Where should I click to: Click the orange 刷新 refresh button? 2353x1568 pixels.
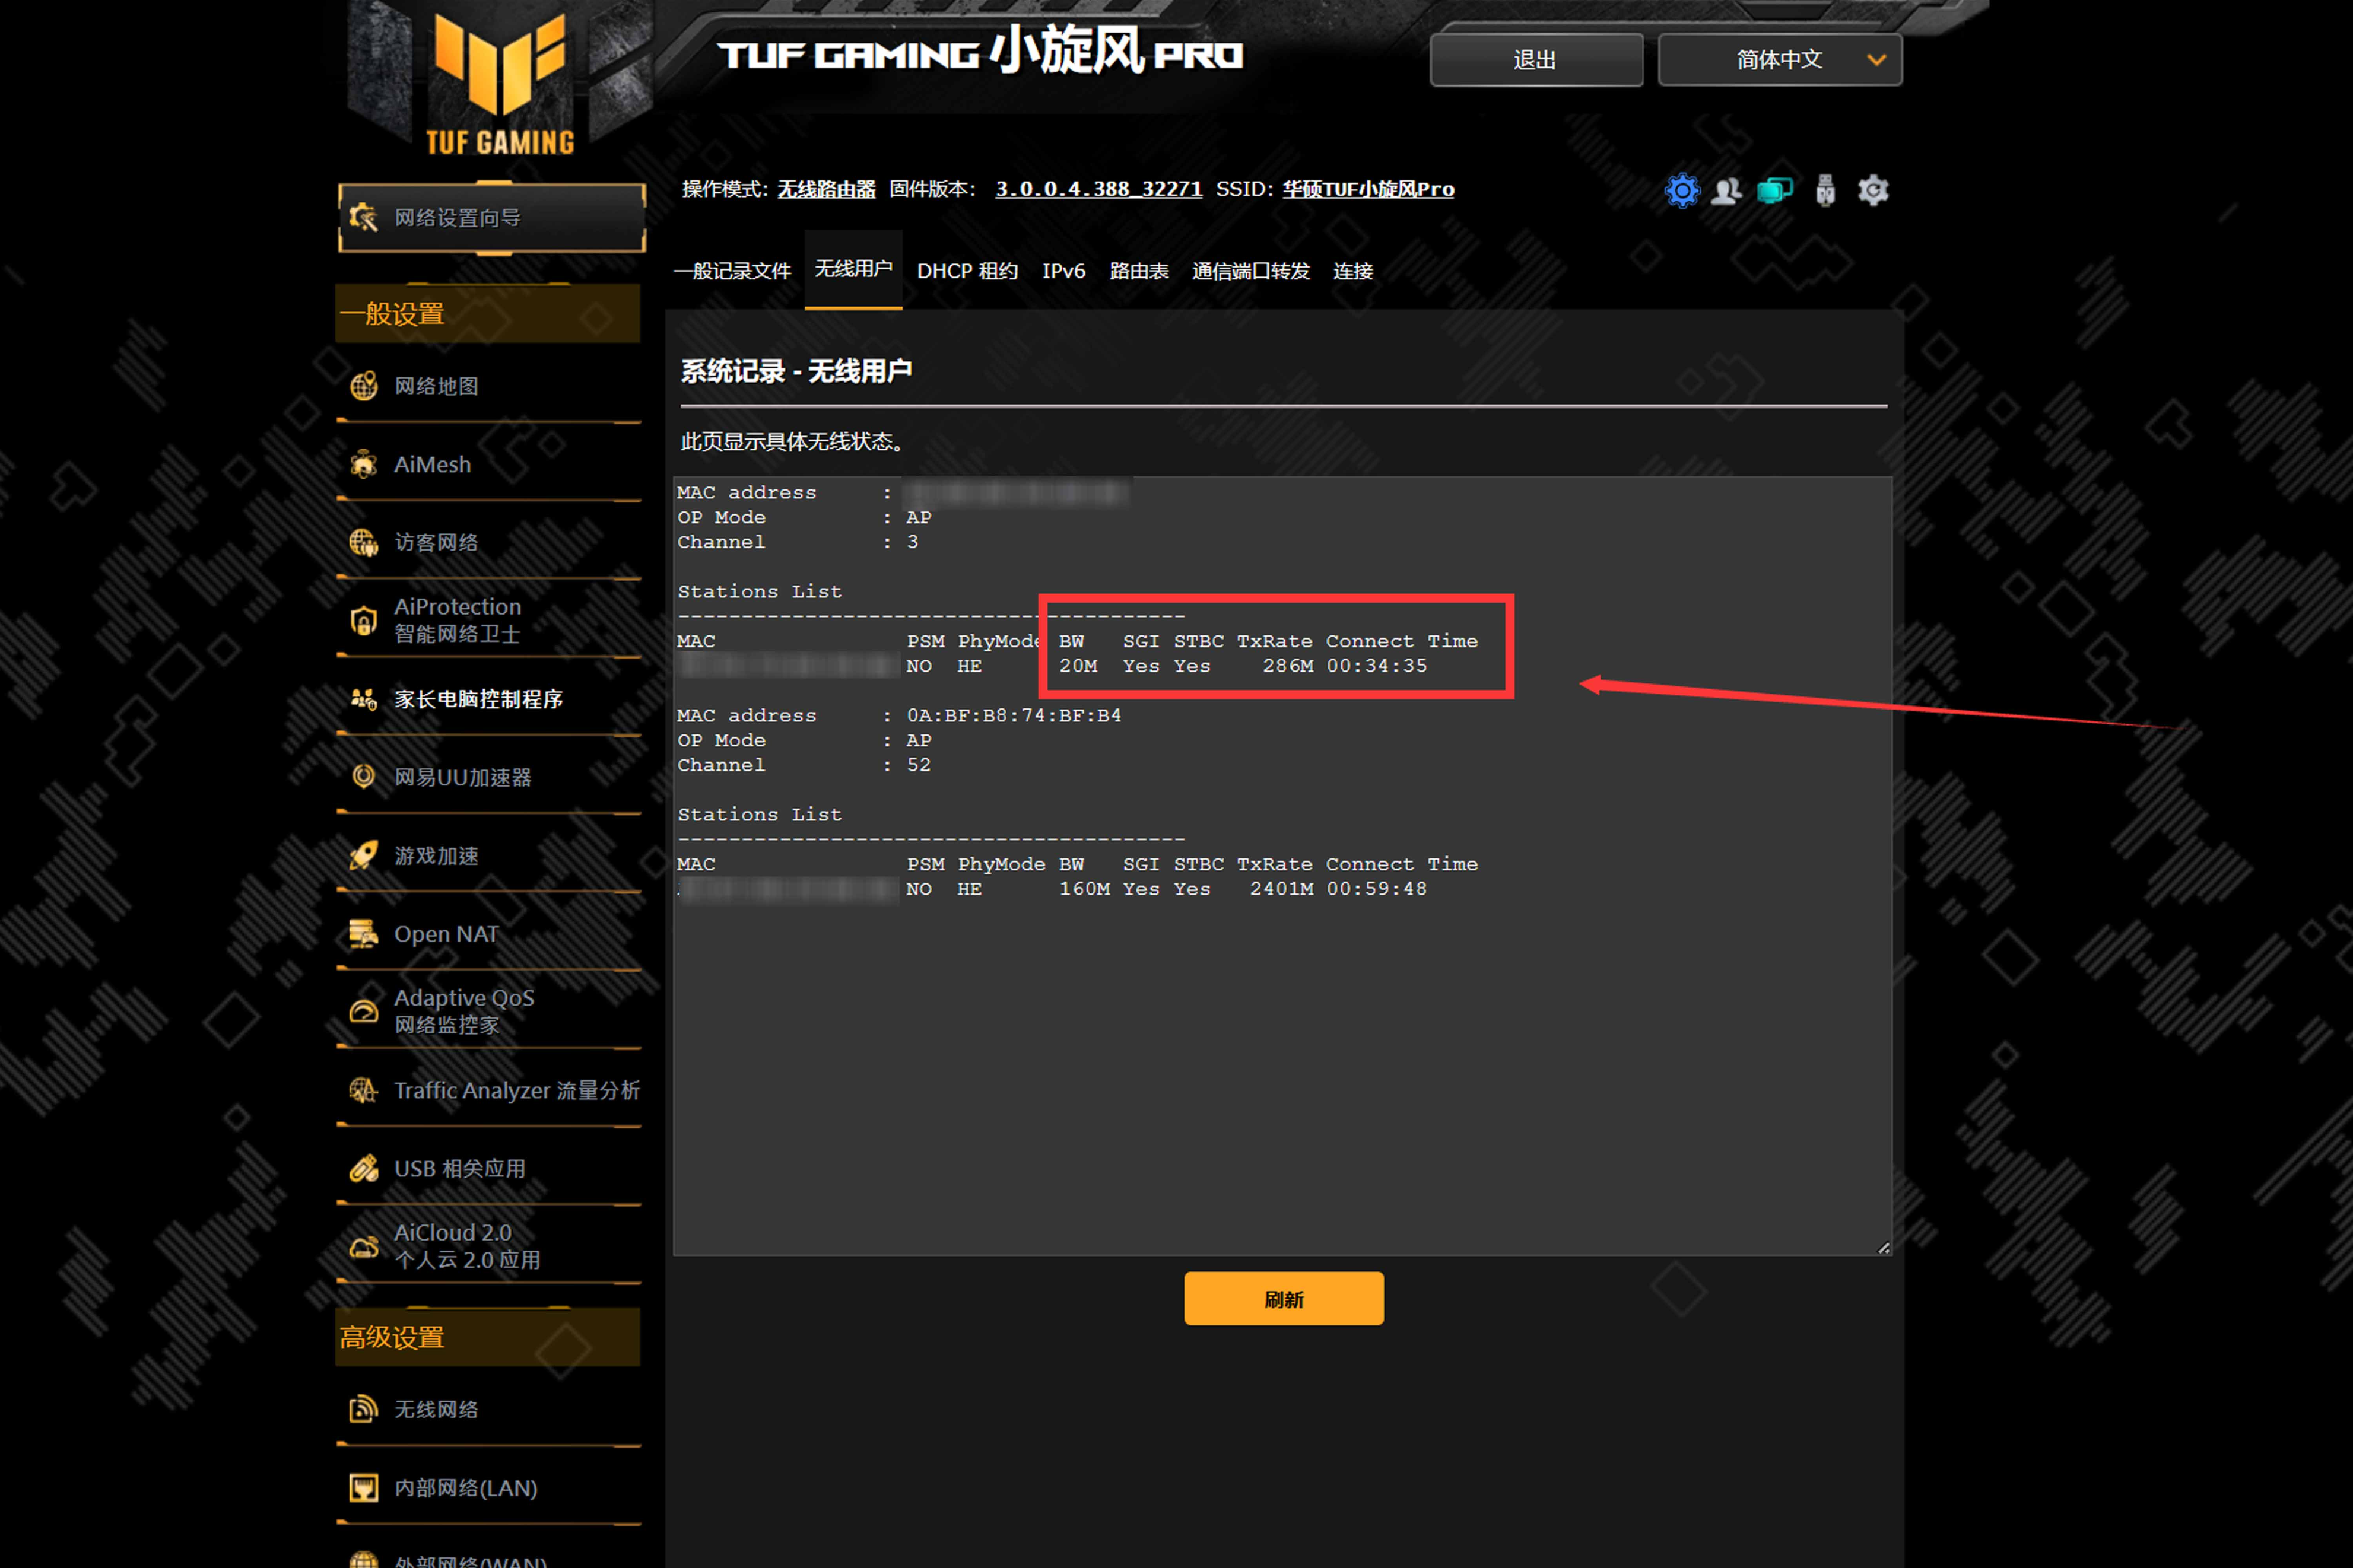tap(1283, 1298)
